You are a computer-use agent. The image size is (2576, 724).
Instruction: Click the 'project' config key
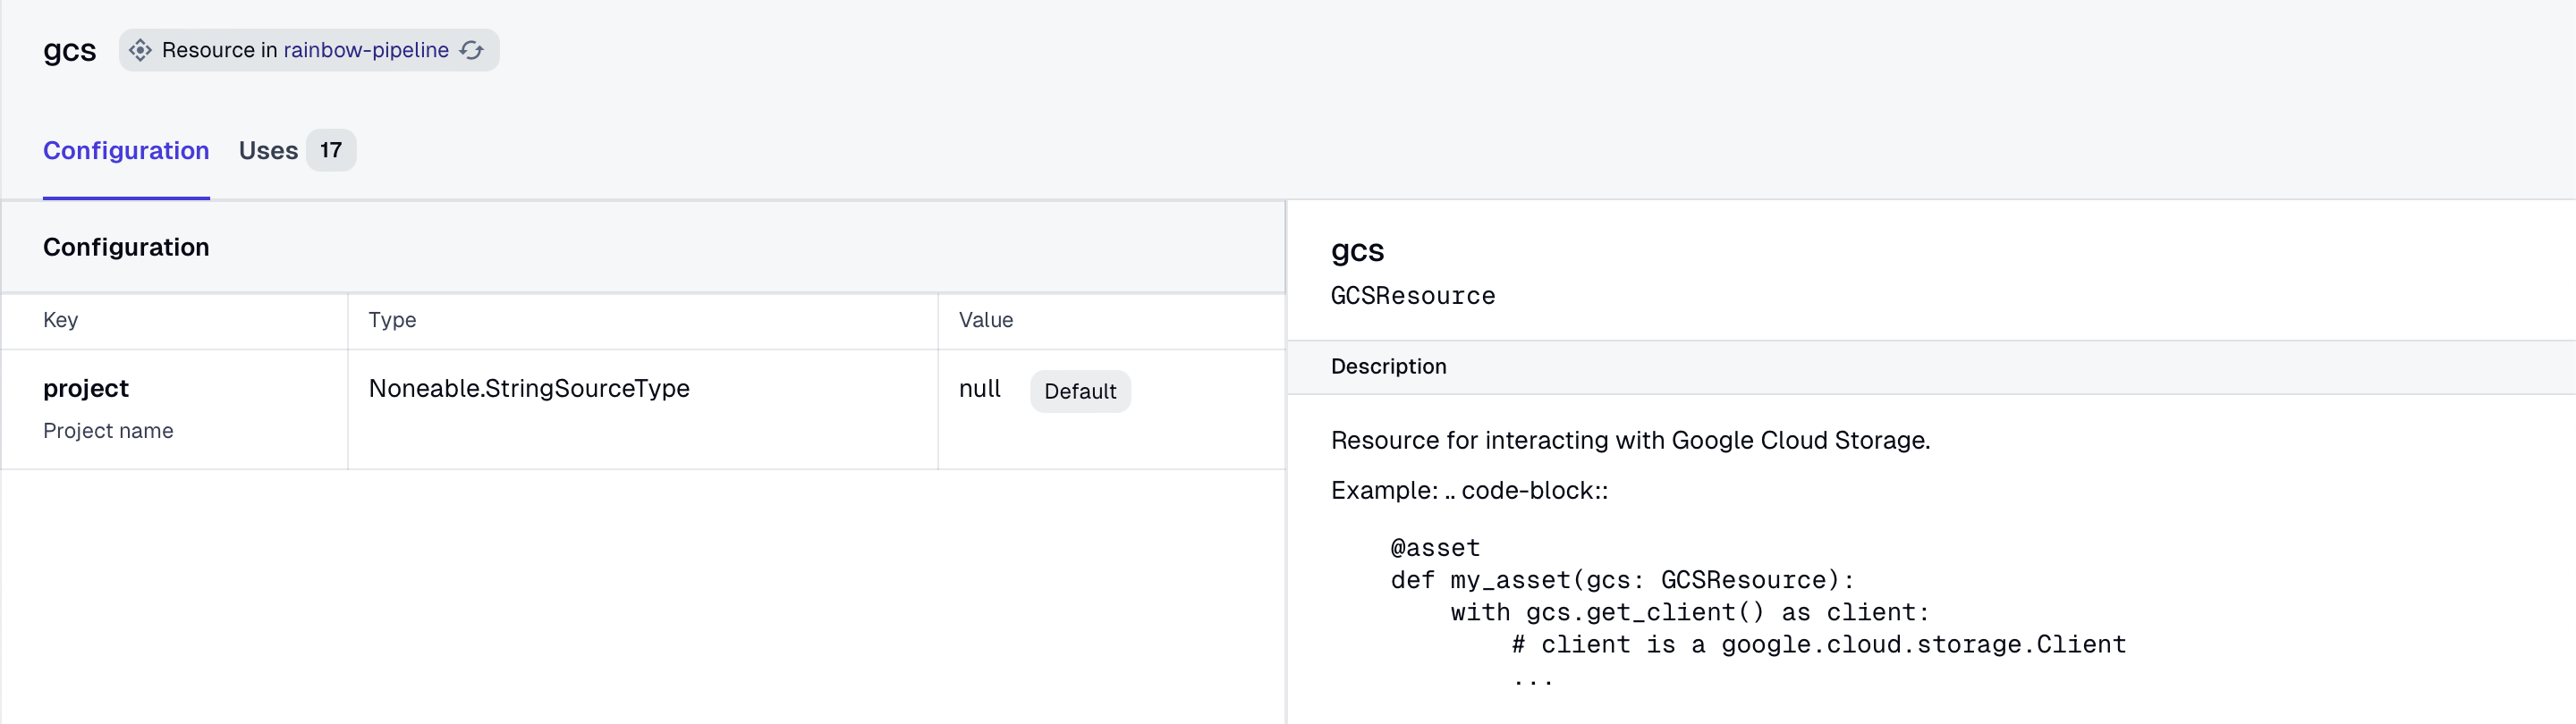(86, 388)
